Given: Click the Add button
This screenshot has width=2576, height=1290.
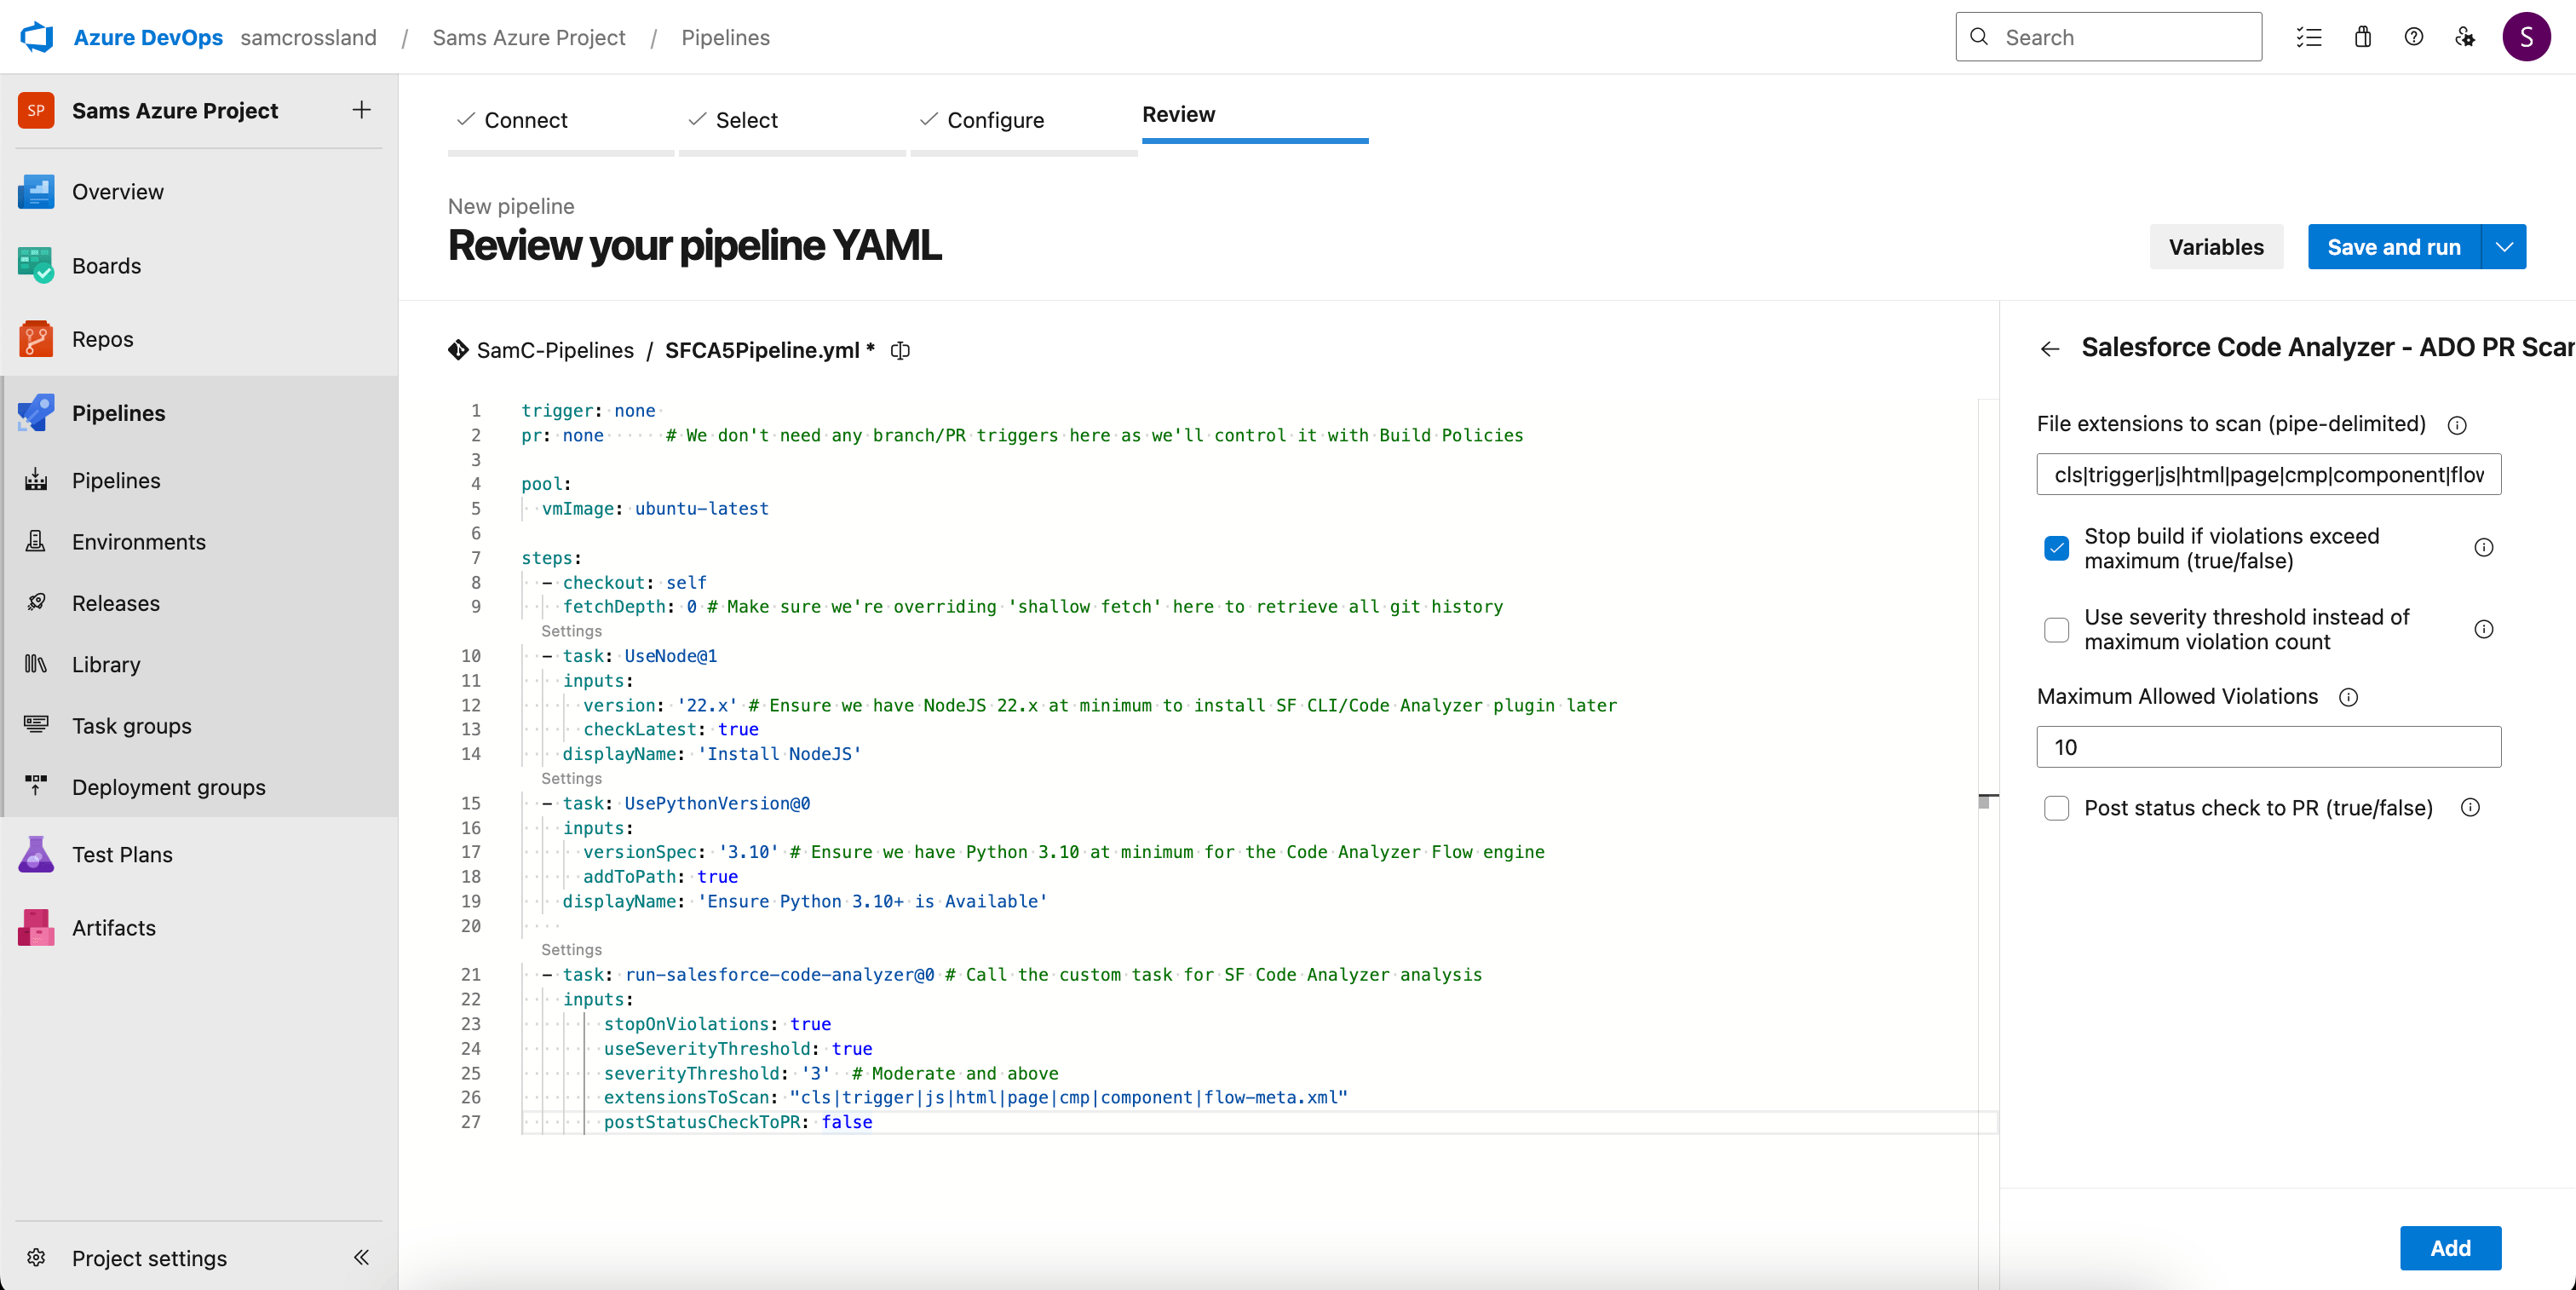Looking at the screenshot, I should (x=2450, y=1248).
